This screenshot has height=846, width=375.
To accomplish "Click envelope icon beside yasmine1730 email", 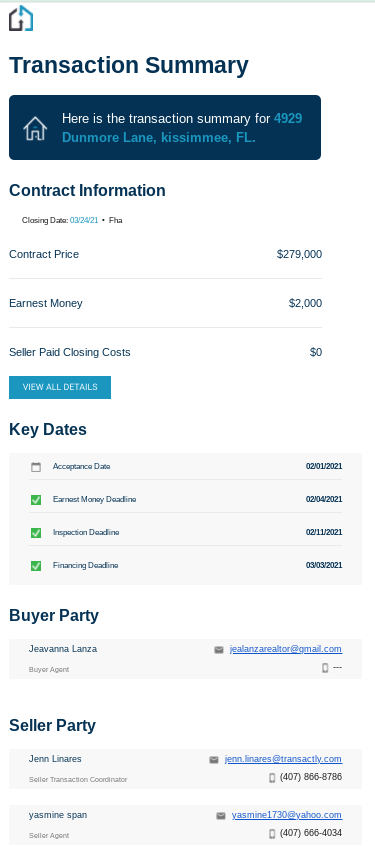I will 221,816.
